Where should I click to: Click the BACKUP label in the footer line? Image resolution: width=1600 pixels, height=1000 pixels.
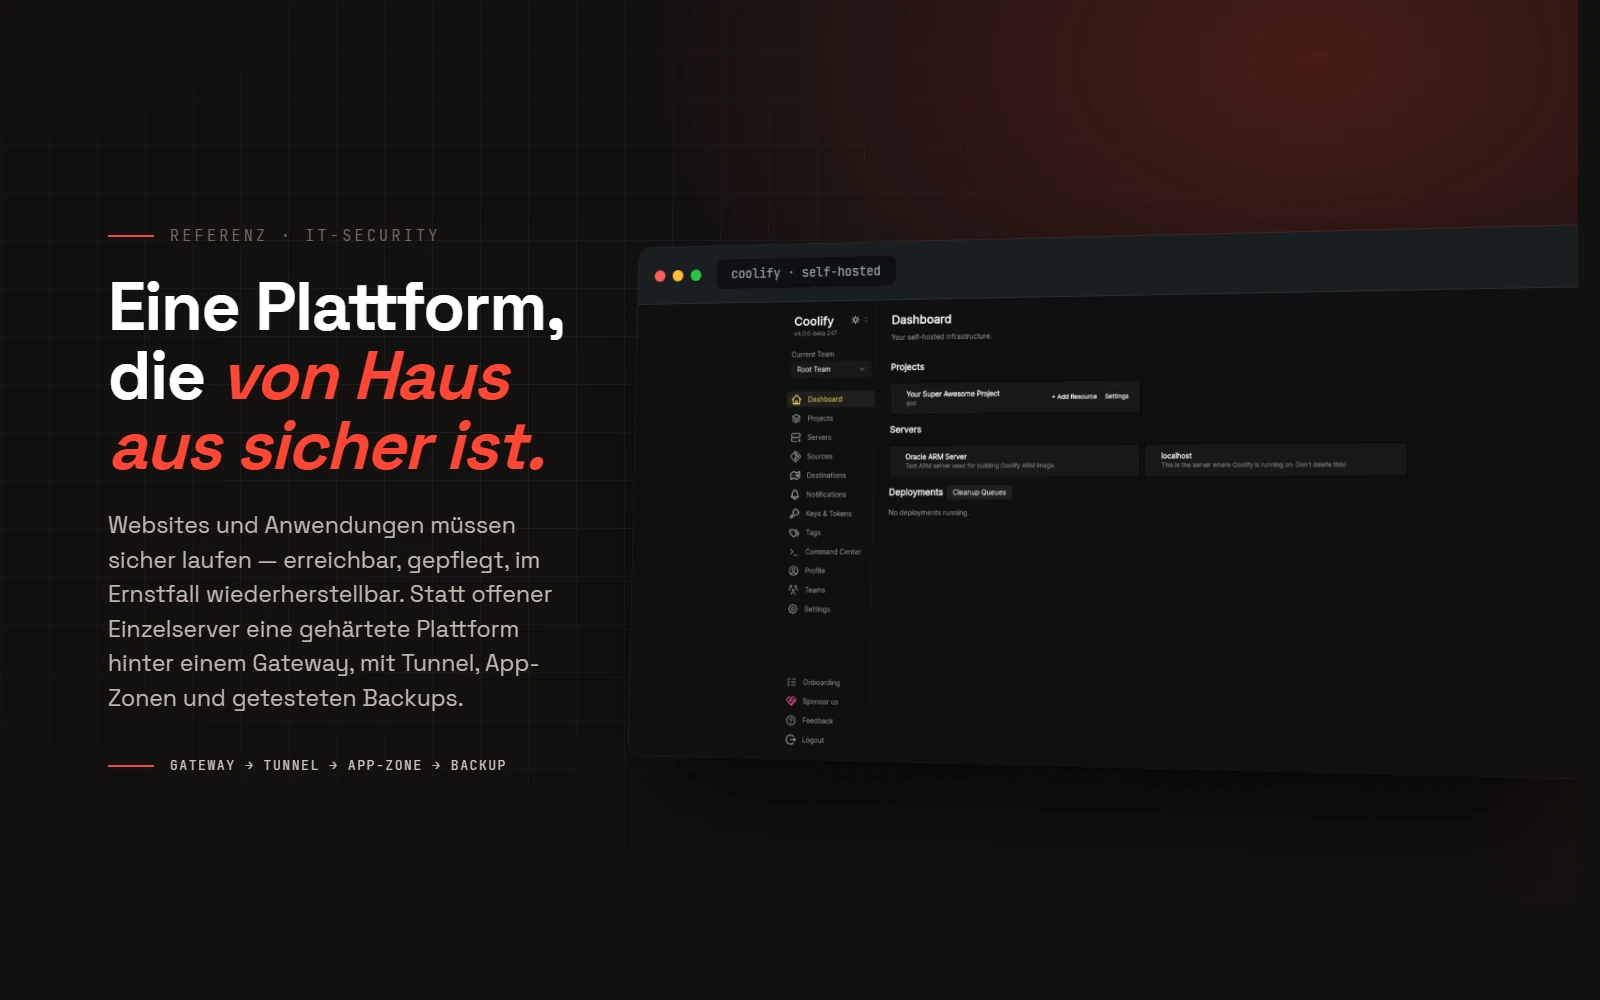point(478,766)
